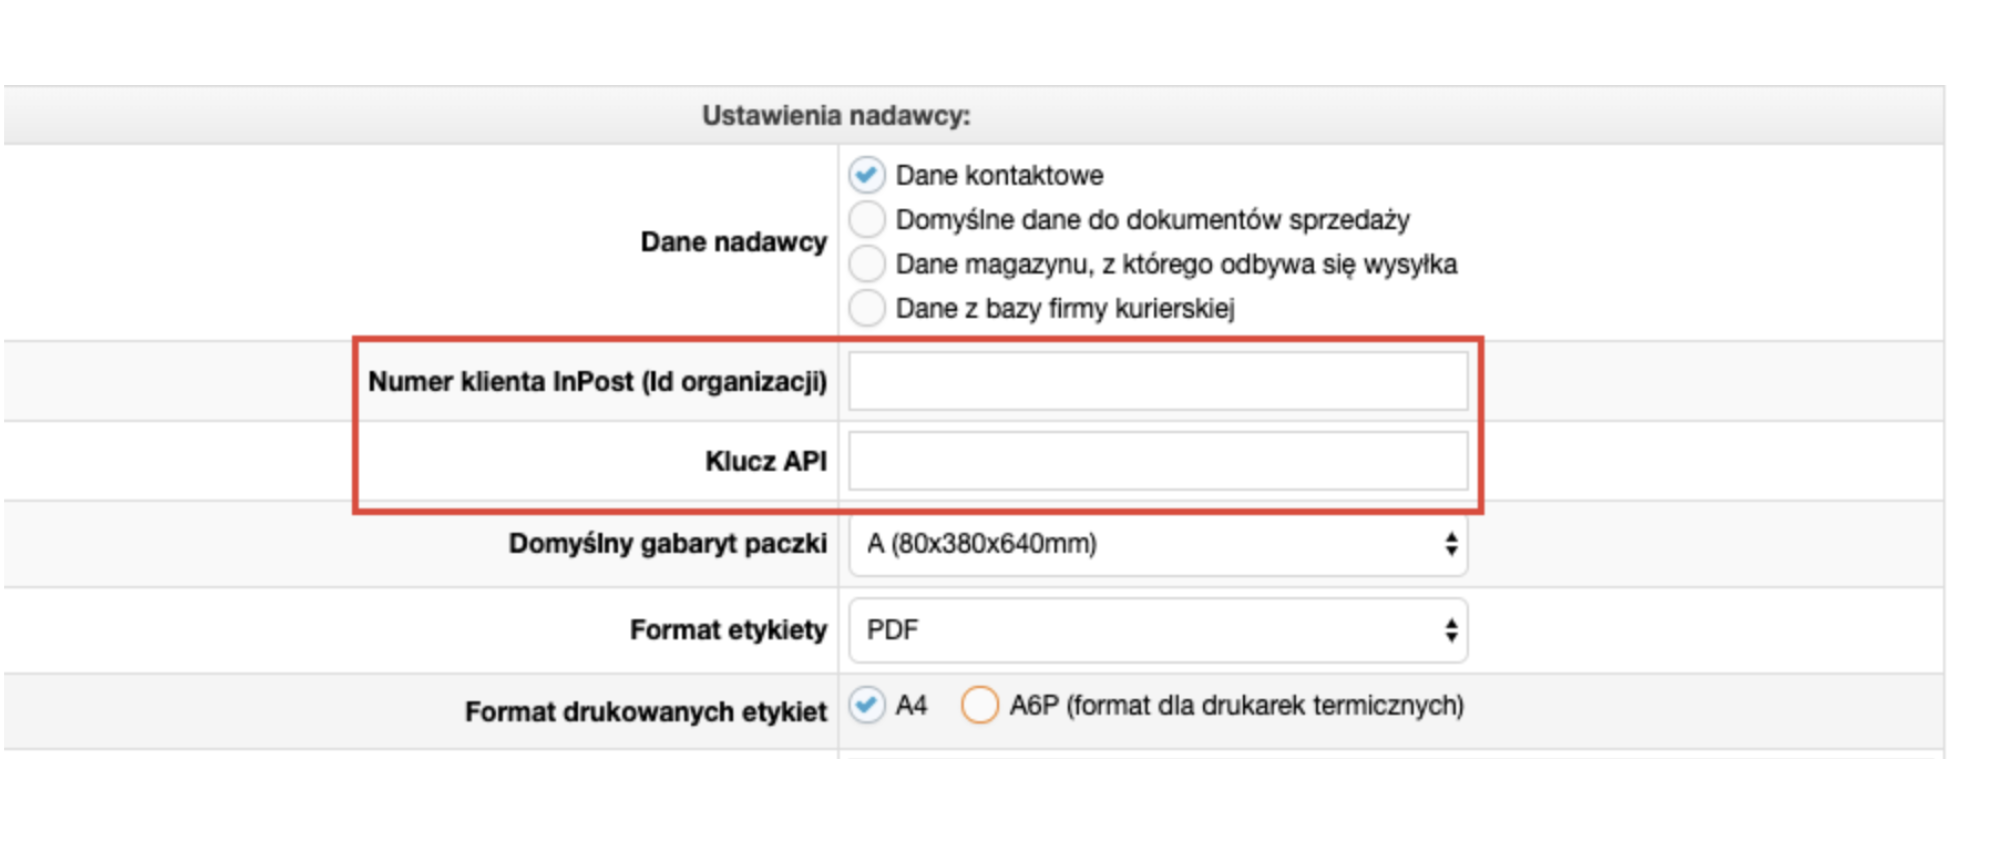Select 'Dane magazynu, z którego odbywa się wysyłka'
2010x842 pixels.
[867, 264]
